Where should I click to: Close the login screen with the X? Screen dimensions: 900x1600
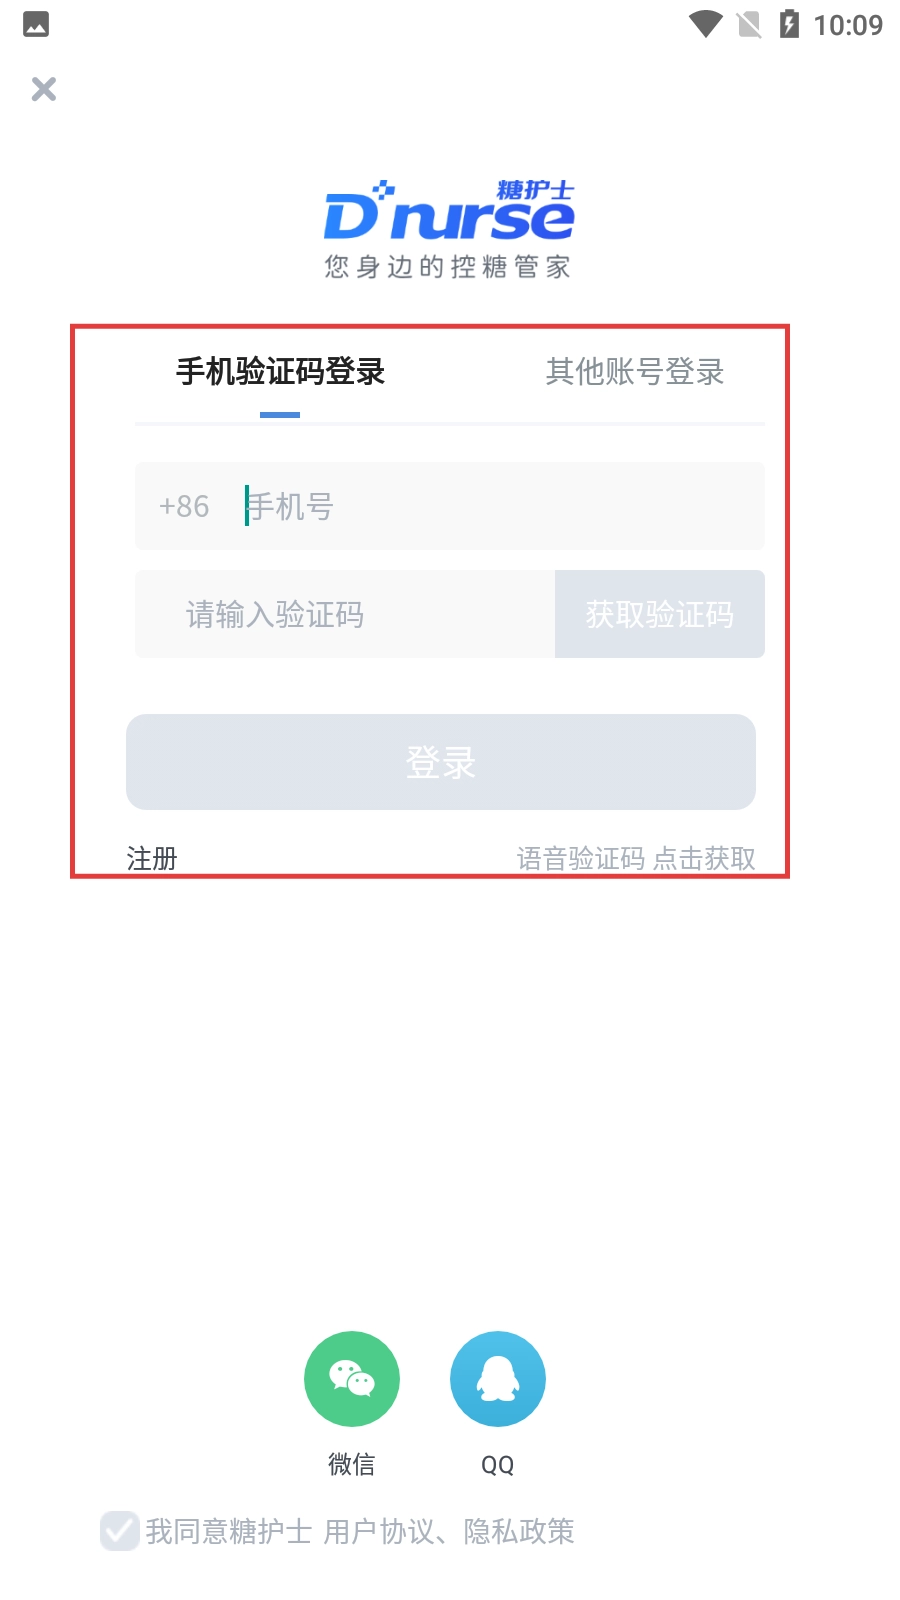click(x=44, y=89)
